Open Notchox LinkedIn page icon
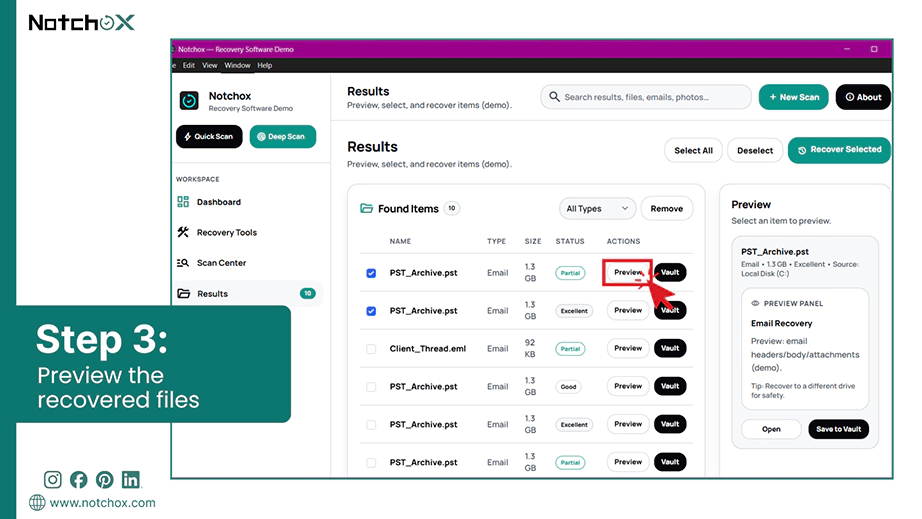 (131, 480)
